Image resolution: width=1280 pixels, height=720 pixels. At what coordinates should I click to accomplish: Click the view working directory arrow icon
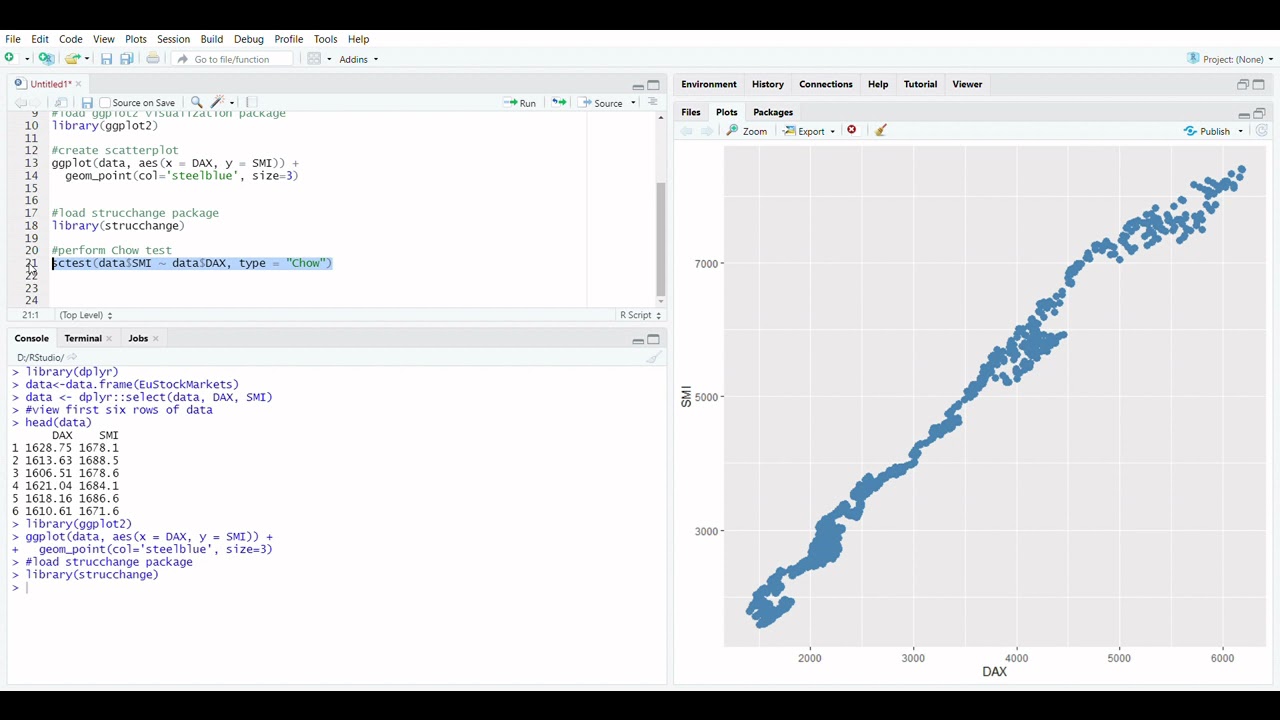pyautogui.click(x=72, y=357)
